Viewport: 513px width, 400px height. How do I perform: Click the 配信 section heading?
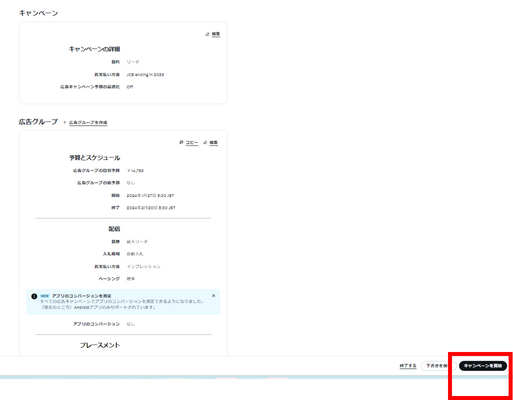tap(114, 229)
